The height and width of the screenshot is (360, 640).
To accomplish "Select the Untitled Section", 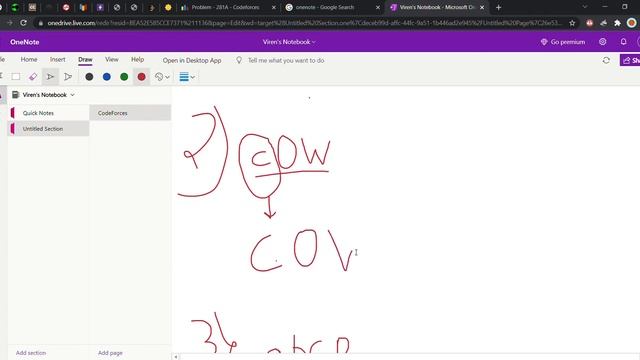I will (x=49, y=129).
